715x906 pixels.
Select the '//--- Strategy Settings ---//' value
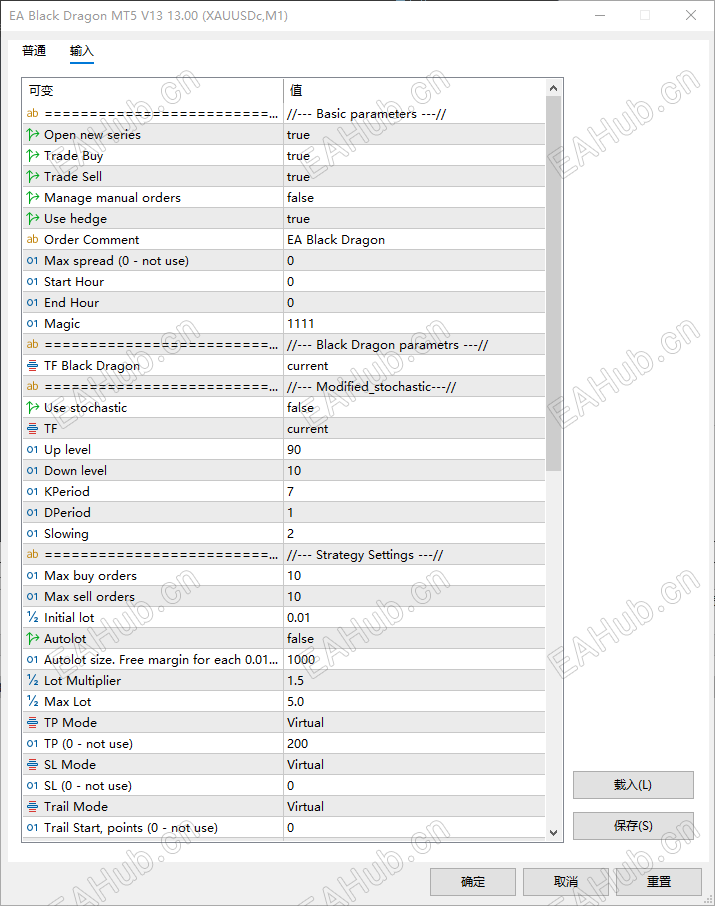tap(365, 555)
